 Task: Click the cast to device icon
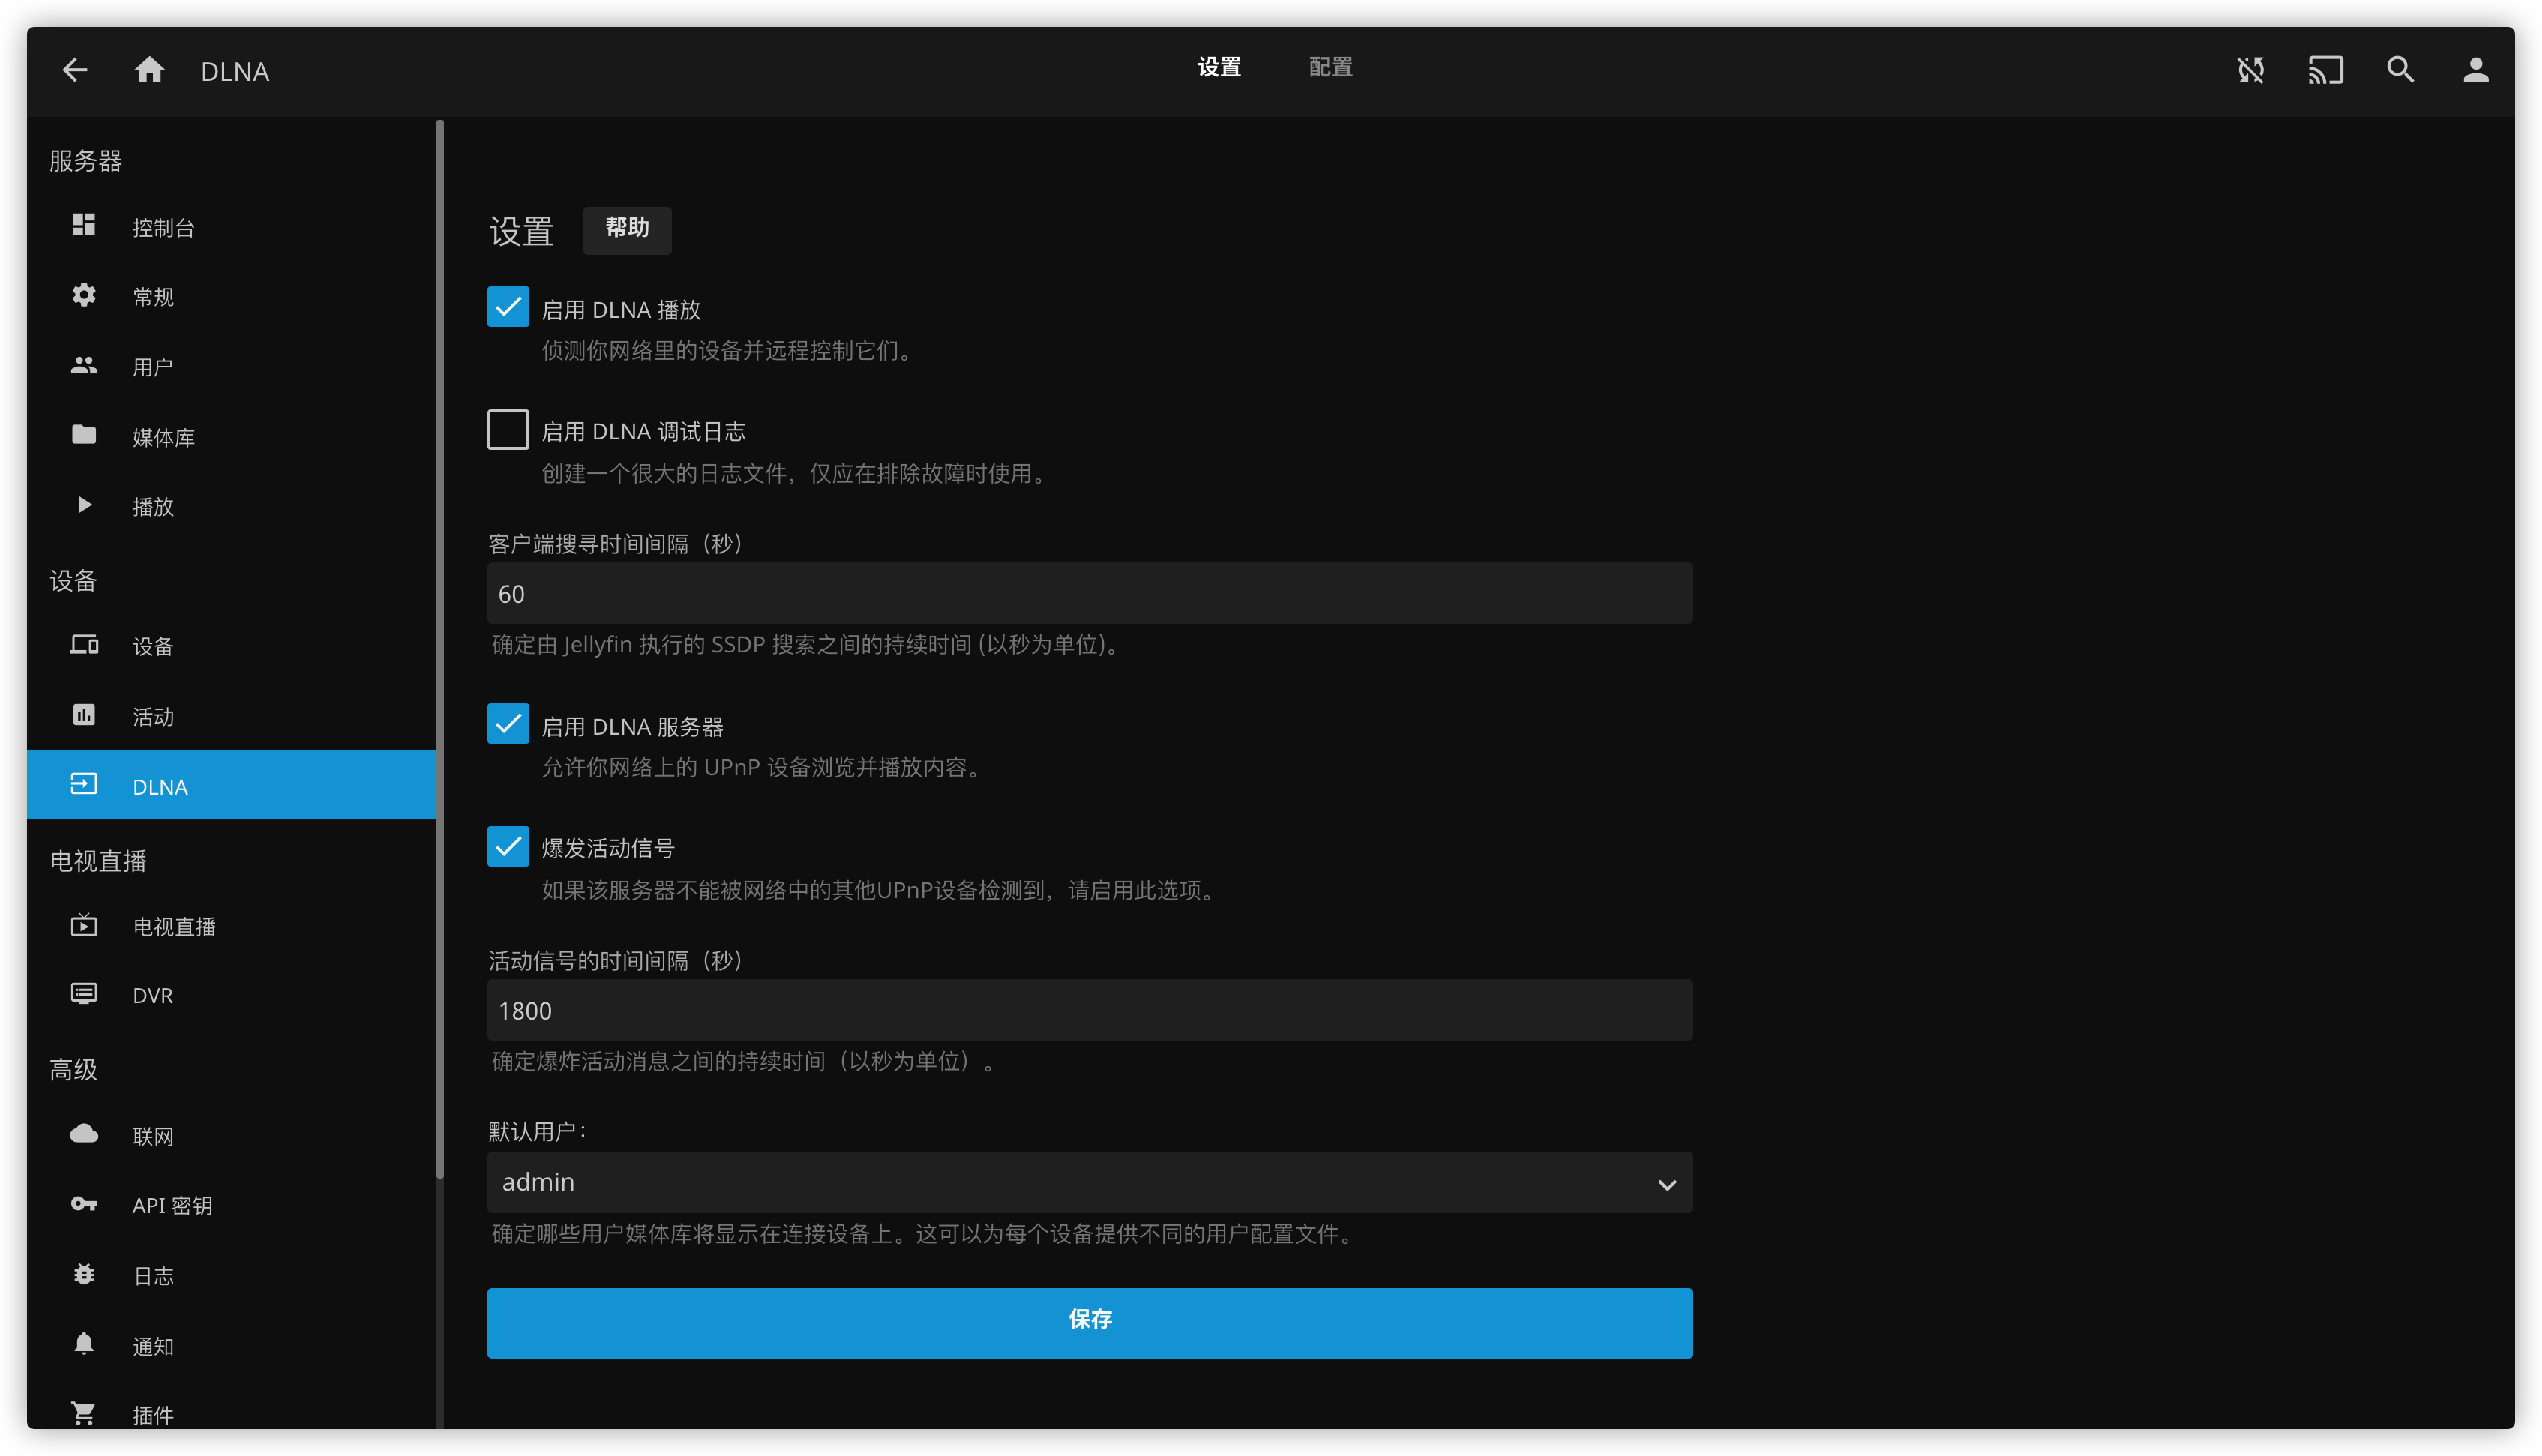tap(2325, 70)
